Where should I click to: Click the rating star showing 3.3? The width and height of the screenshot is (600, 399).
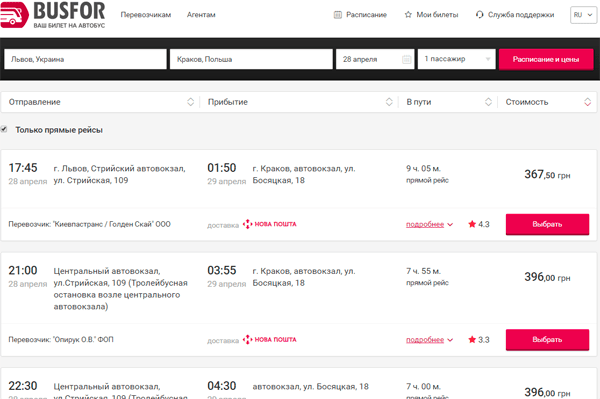point(472,340)
